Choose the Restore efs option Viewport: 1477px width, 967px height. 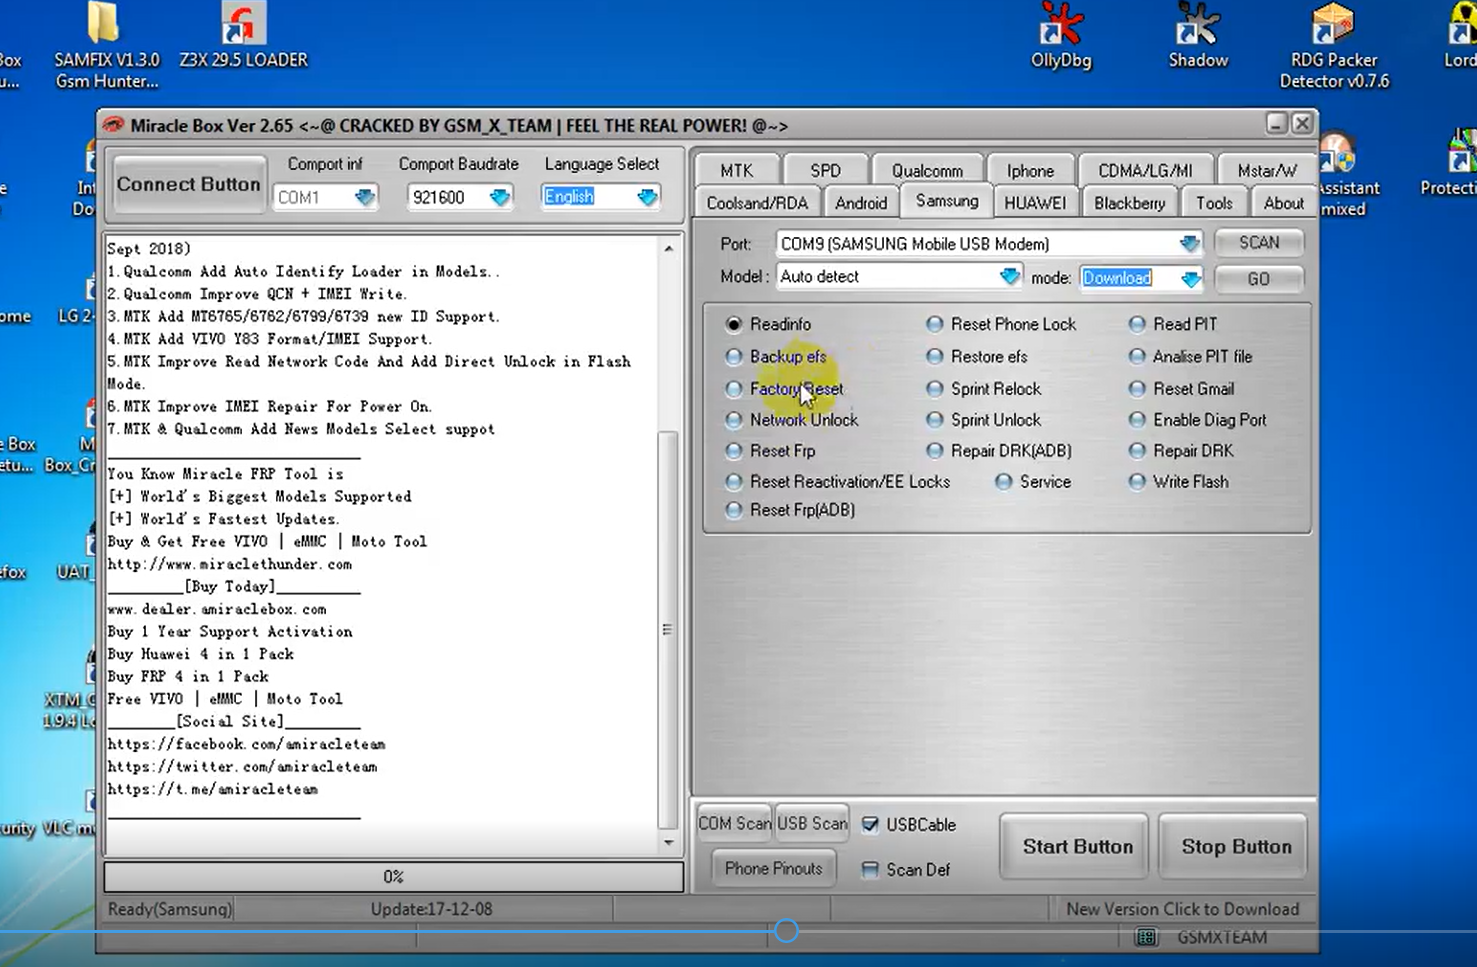(x=935, y=356)
